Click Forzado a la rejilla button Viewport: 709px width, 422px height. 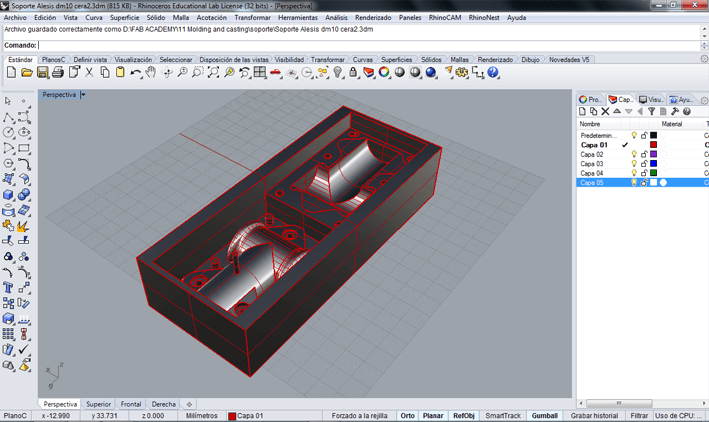click(x=359, y=416)
